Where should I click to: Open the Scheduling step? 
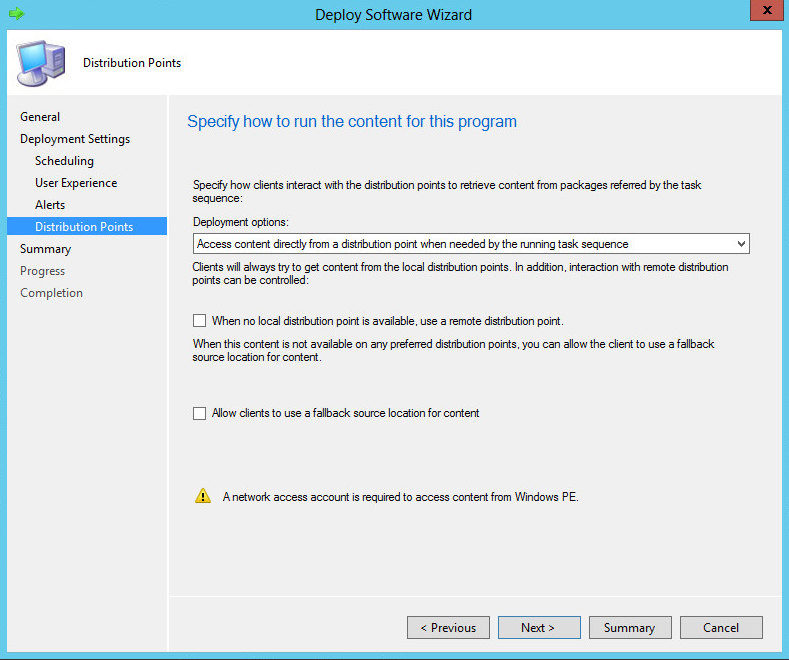[x=64, y=161]
